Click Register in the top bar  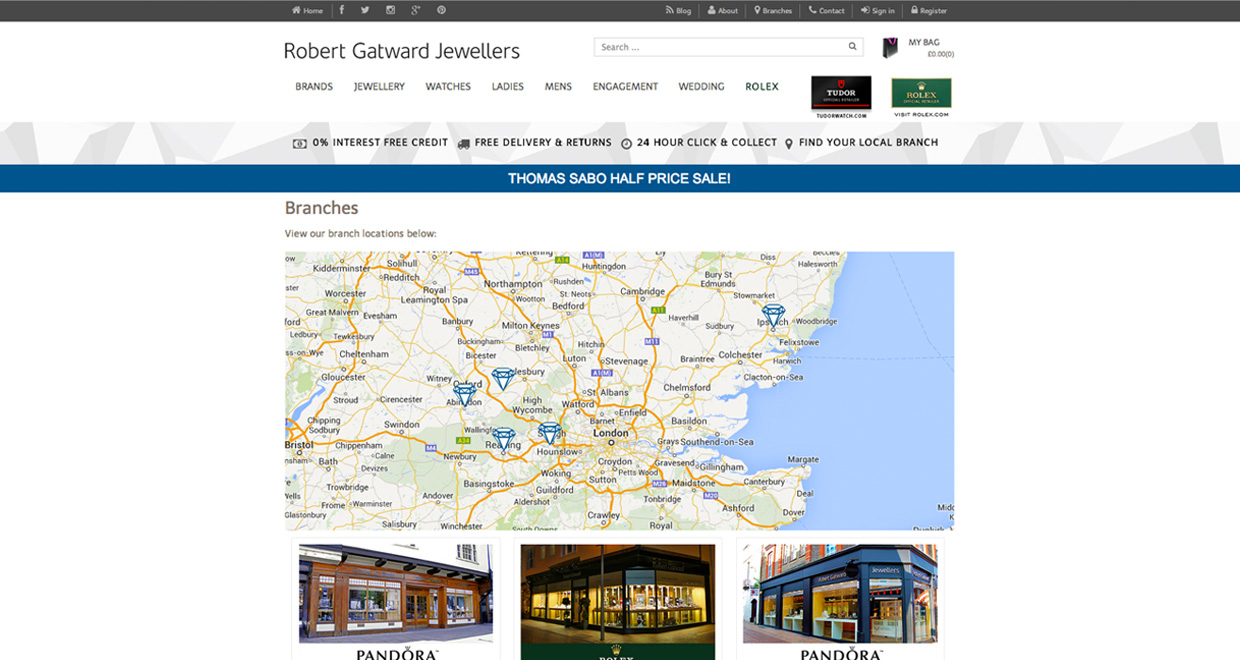(x=929, y=10)
